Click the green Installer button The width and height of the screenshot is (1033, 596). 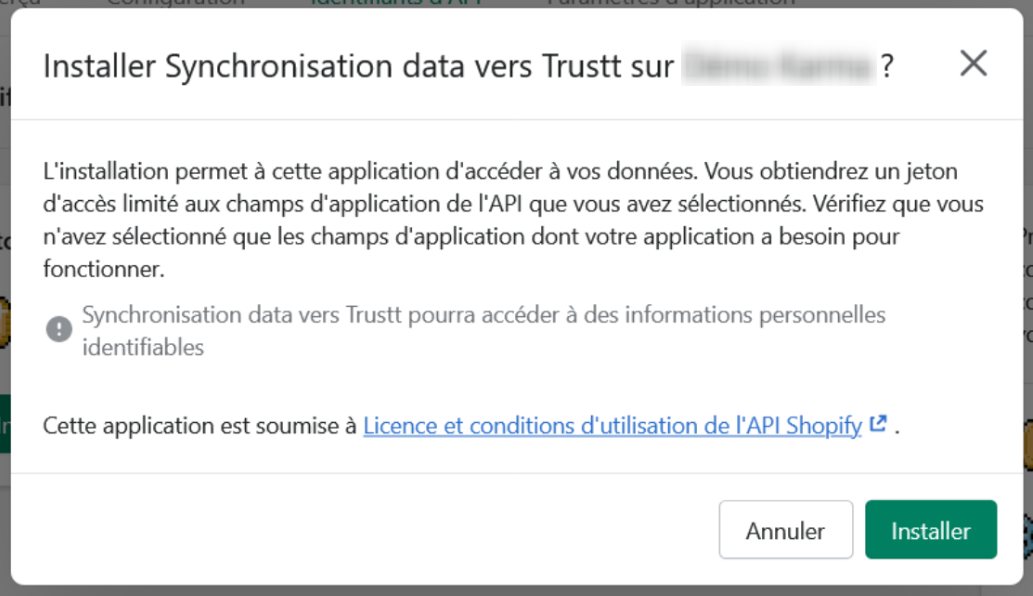click(x=930, y=530)
